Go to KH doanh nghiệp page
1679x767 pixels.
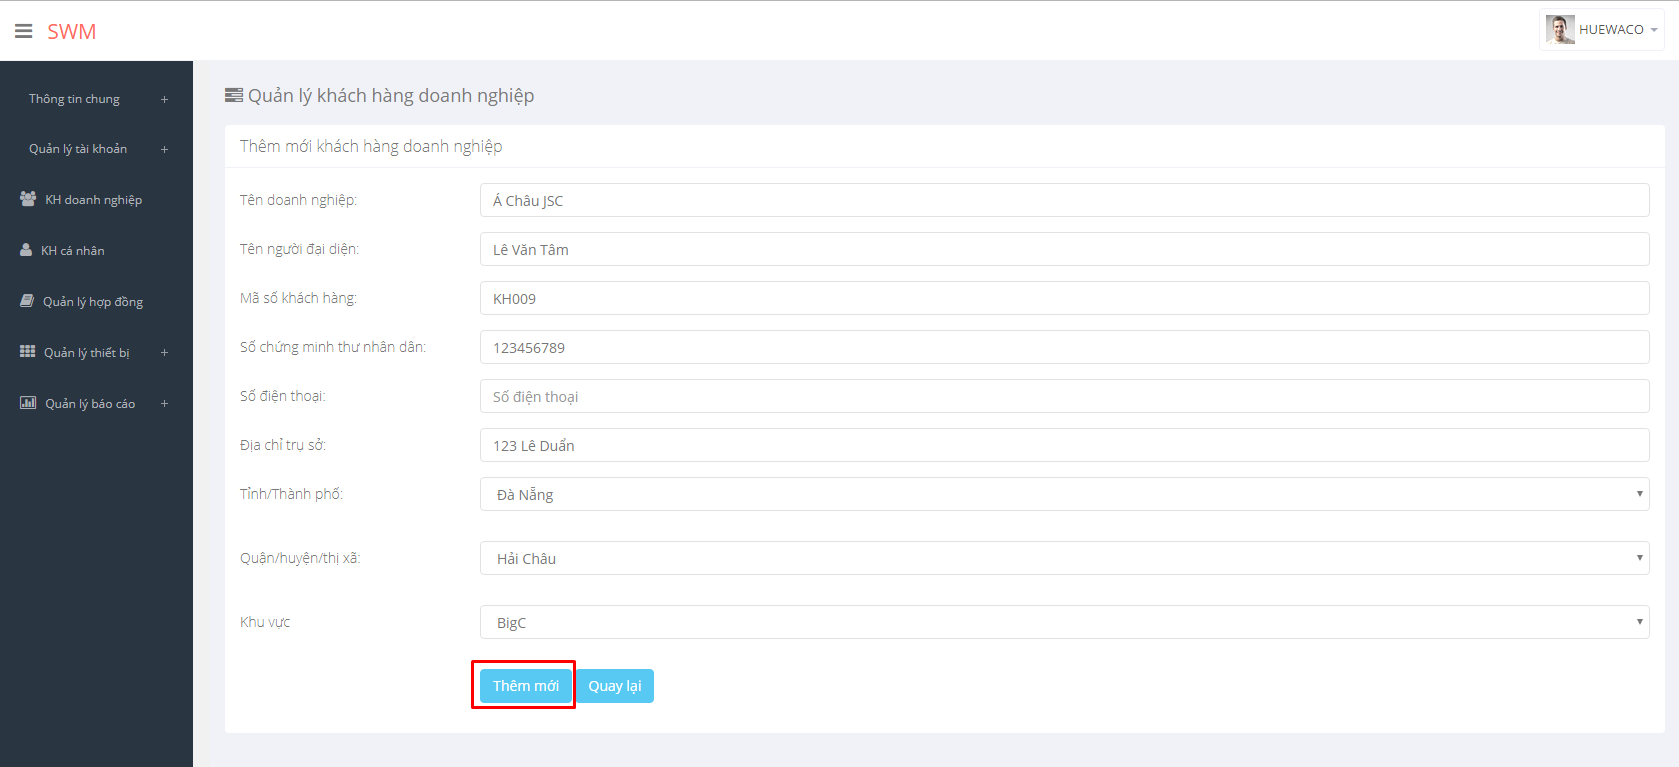click(93, 200)
